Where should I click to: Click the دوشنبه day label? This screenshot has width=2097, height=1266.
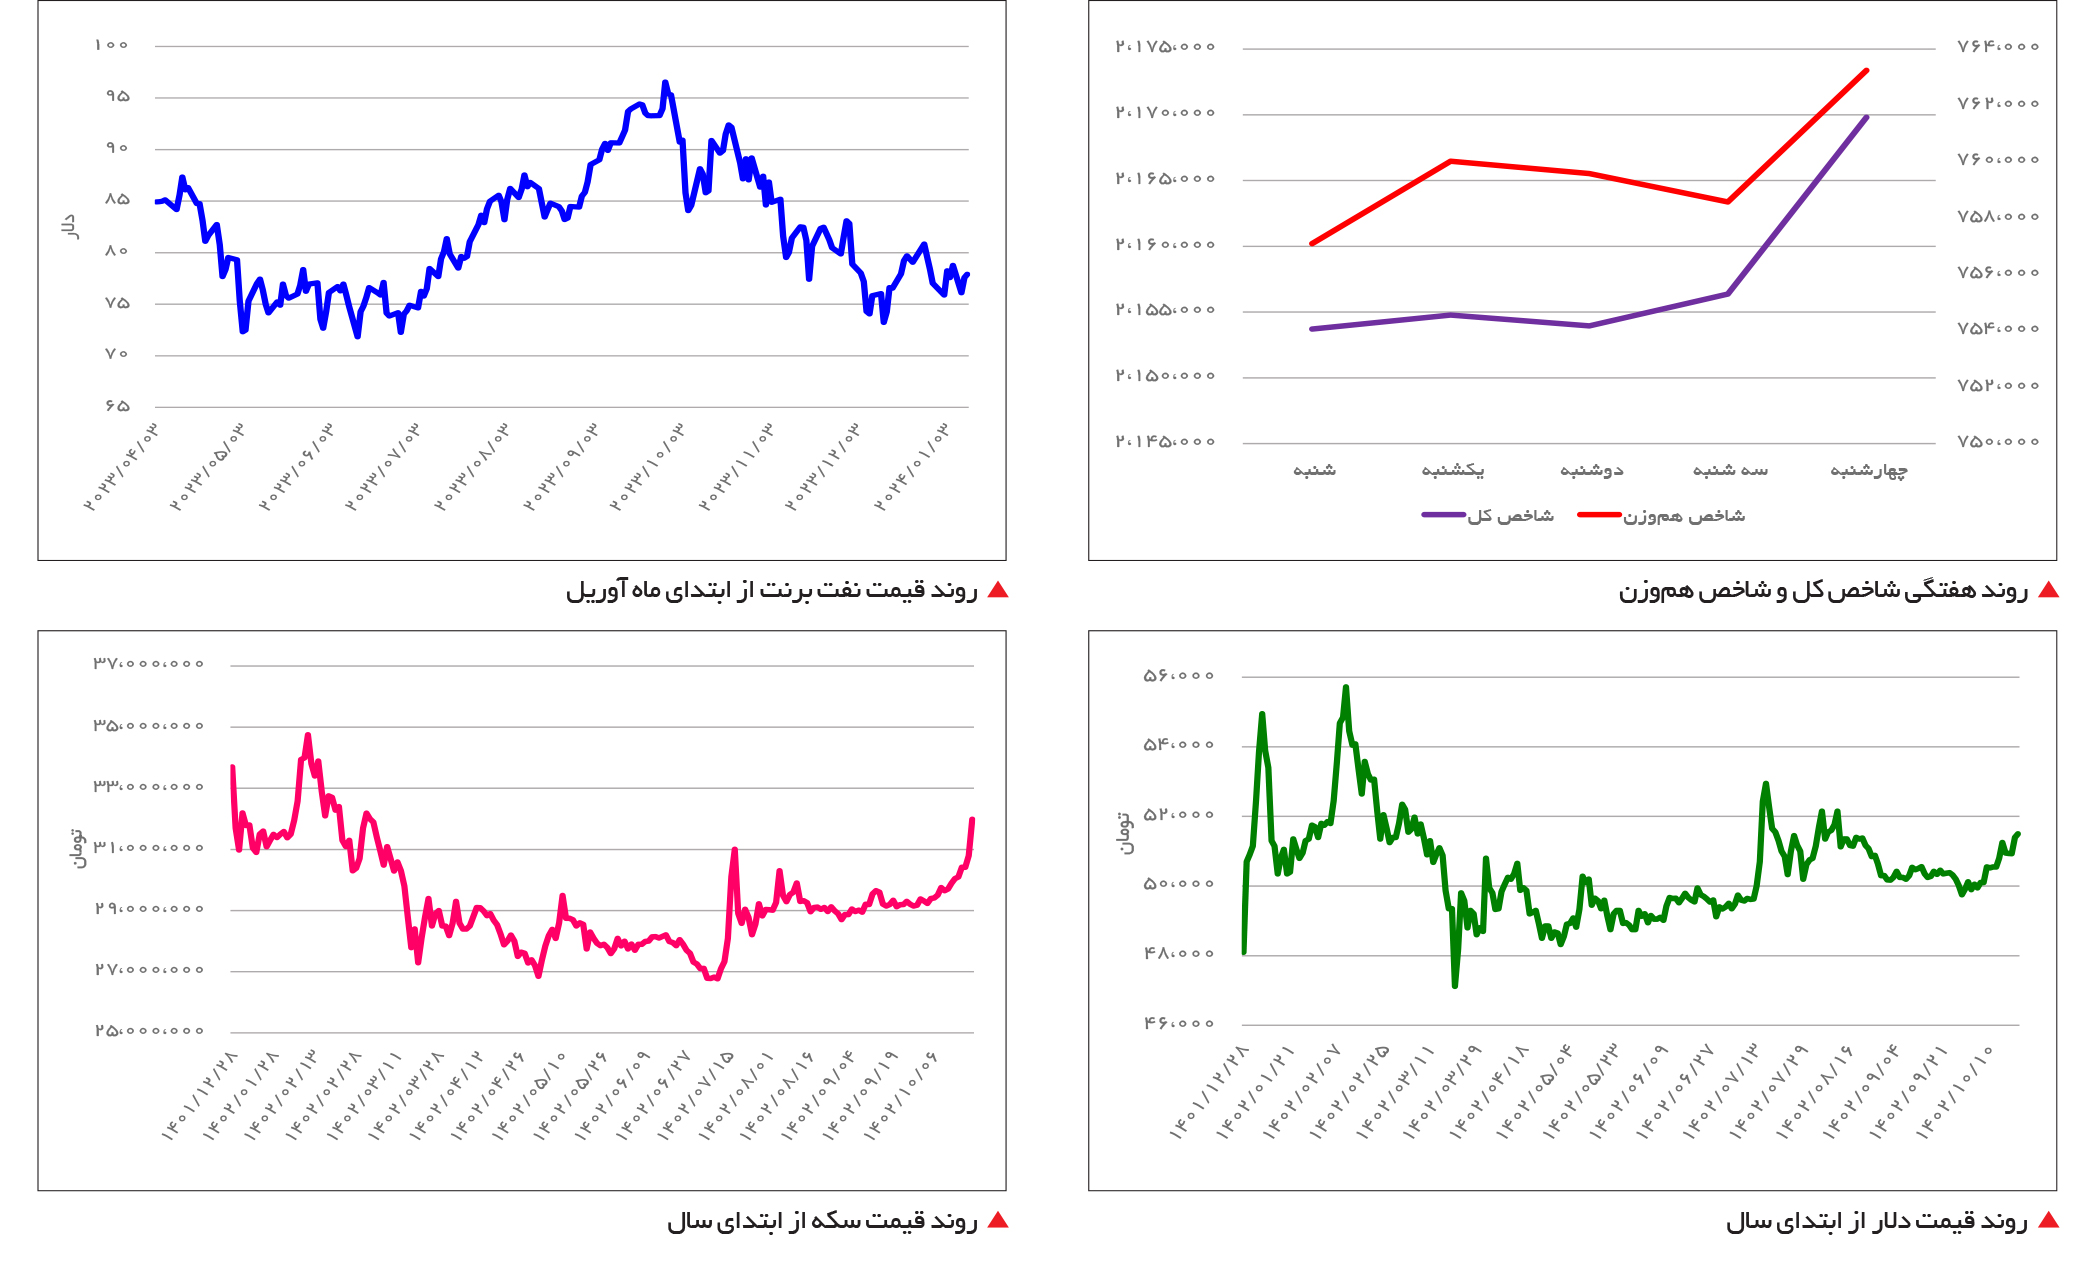click(x=1591, y=470)
